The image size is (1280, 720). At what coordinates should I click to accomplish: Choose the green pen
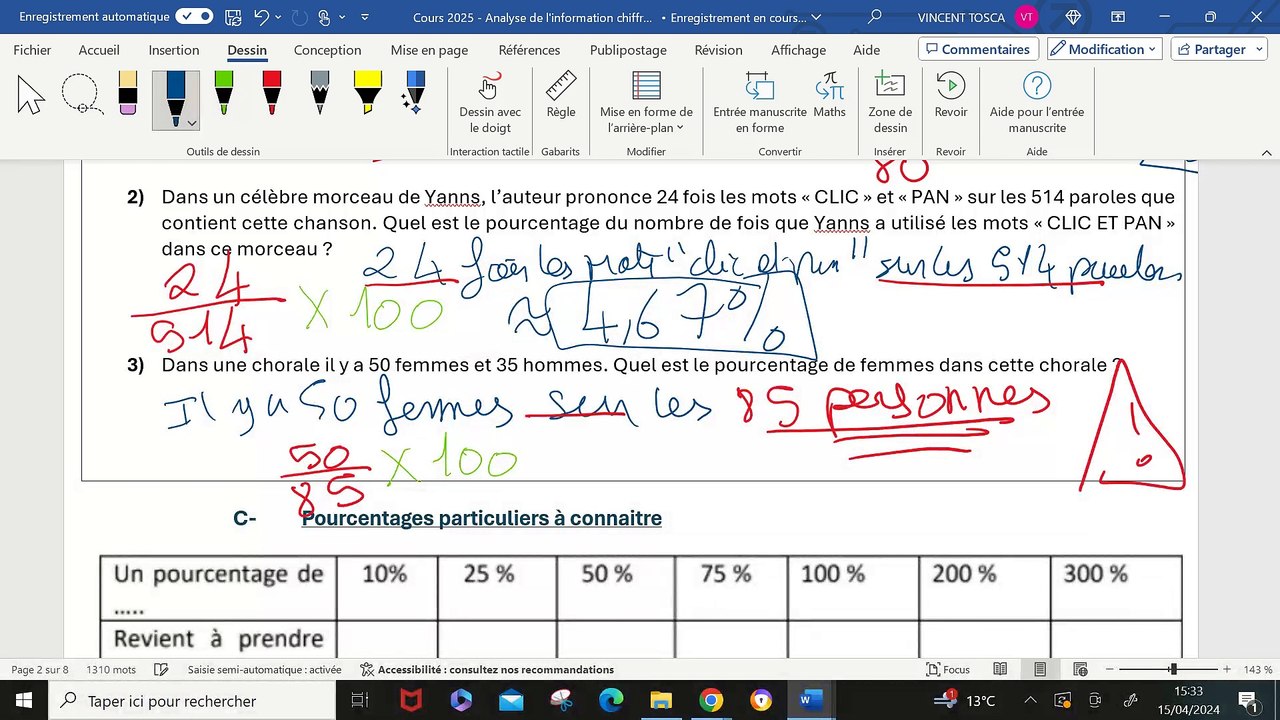[224, 93]
